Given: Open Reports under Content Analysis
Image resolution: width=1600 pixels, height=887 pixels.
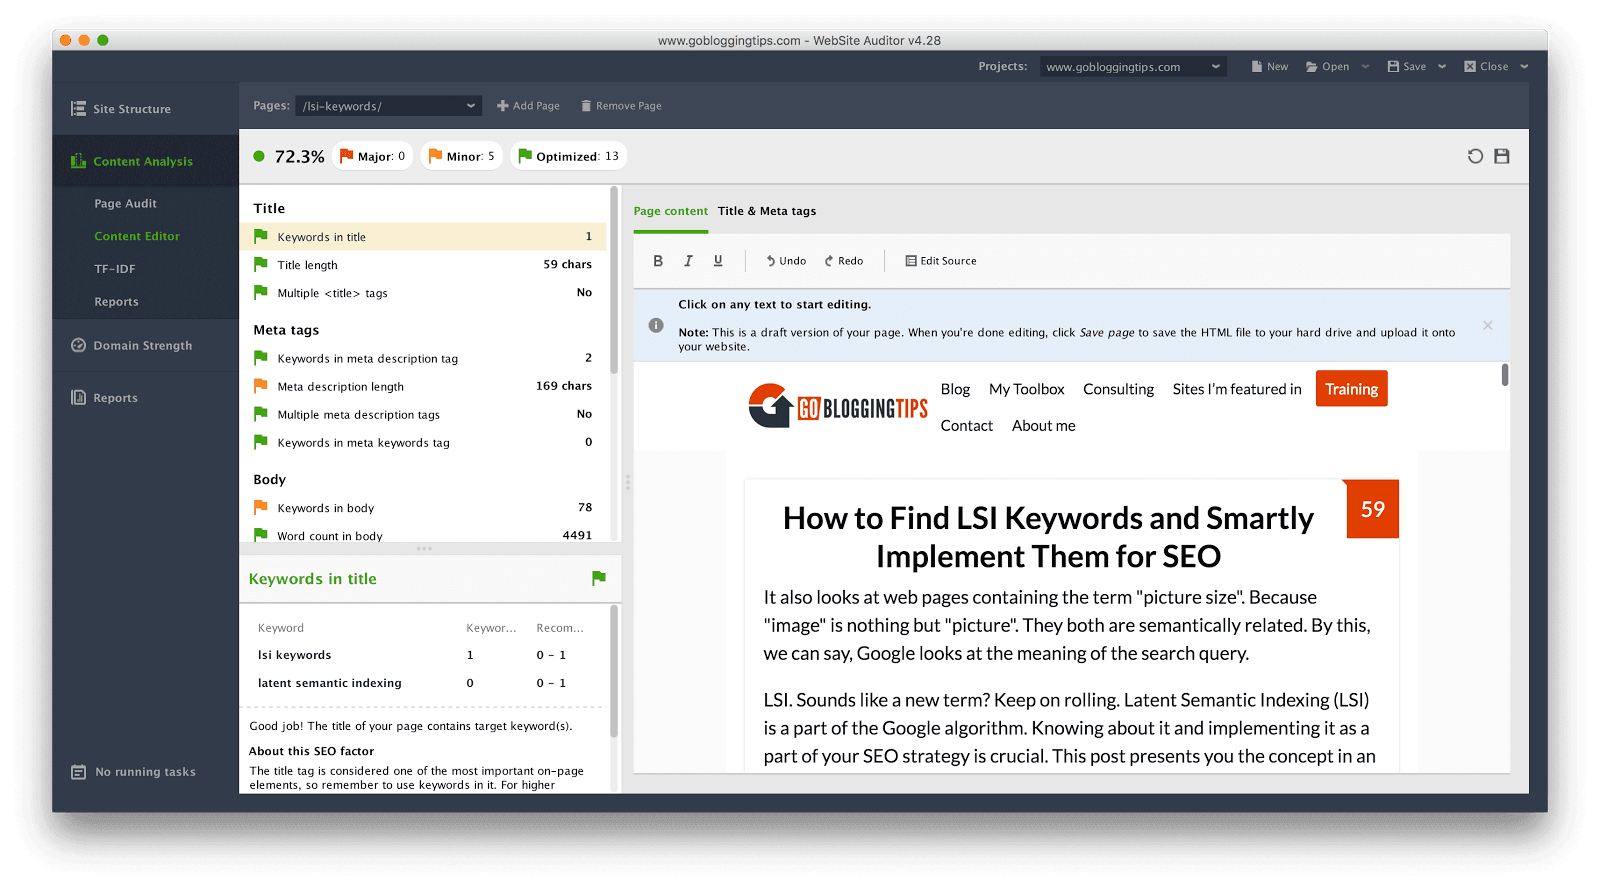Looking at the screenshot, I should coord(116,302).
